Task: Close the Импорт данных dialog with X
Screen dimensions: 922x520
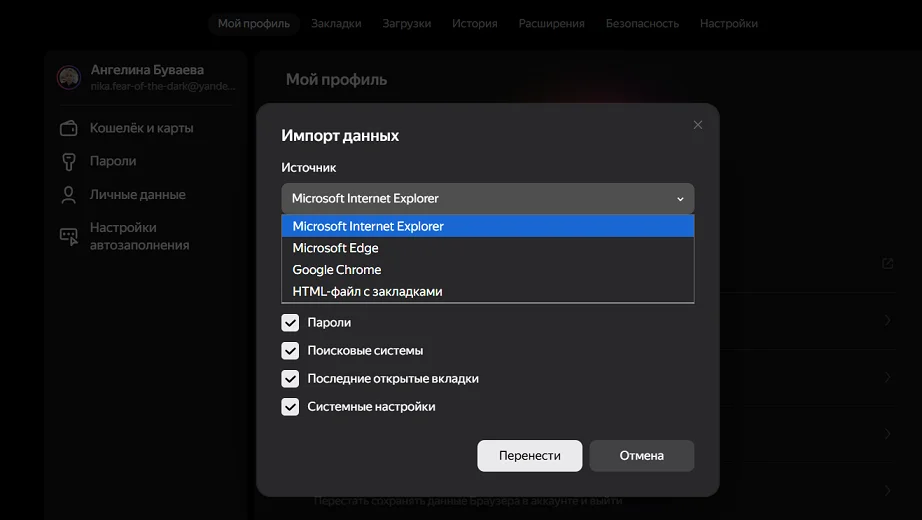Action: coord(697,125)
